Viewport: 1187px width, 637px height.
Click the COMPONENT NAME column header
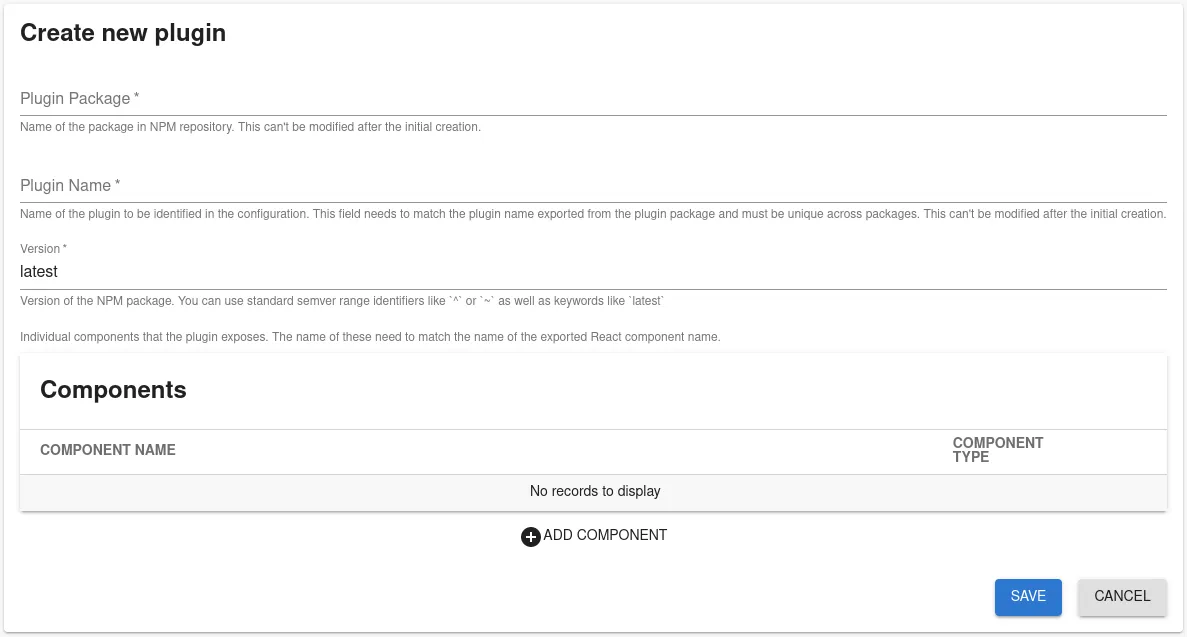tap(107, 450)
